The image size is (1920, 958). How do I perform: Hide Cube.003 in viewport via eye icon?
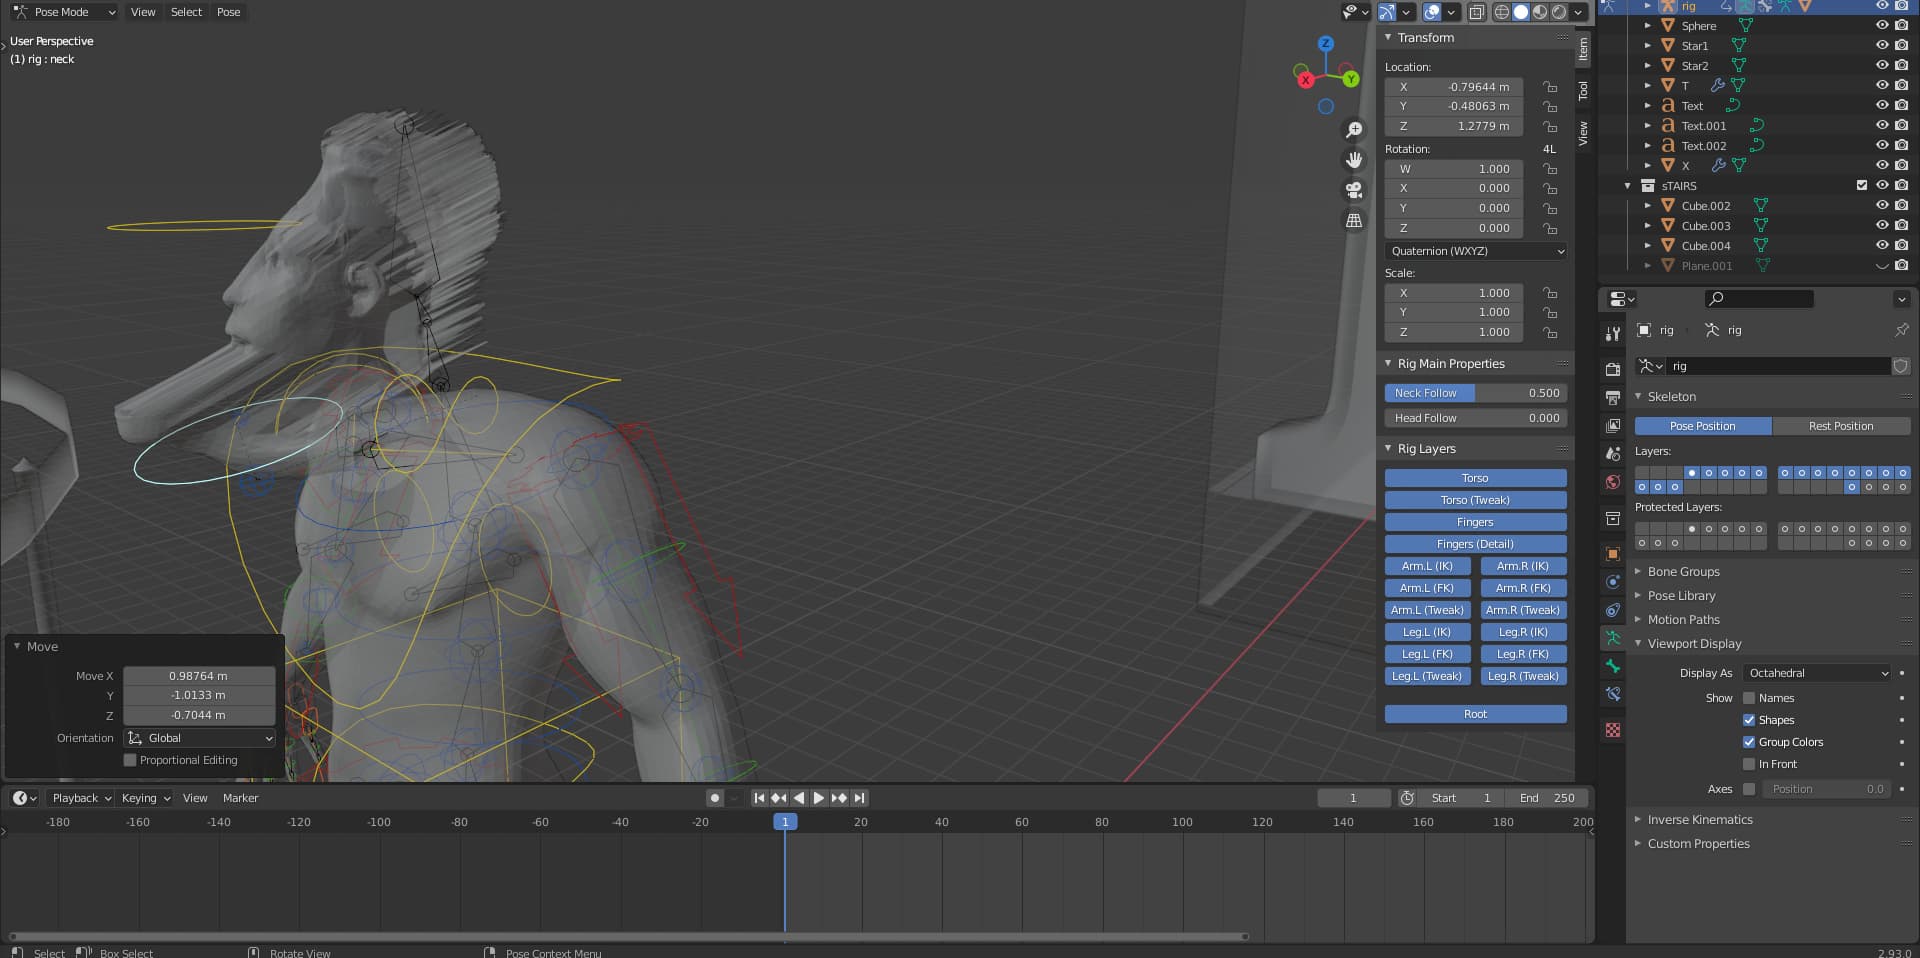[1881, 226]
